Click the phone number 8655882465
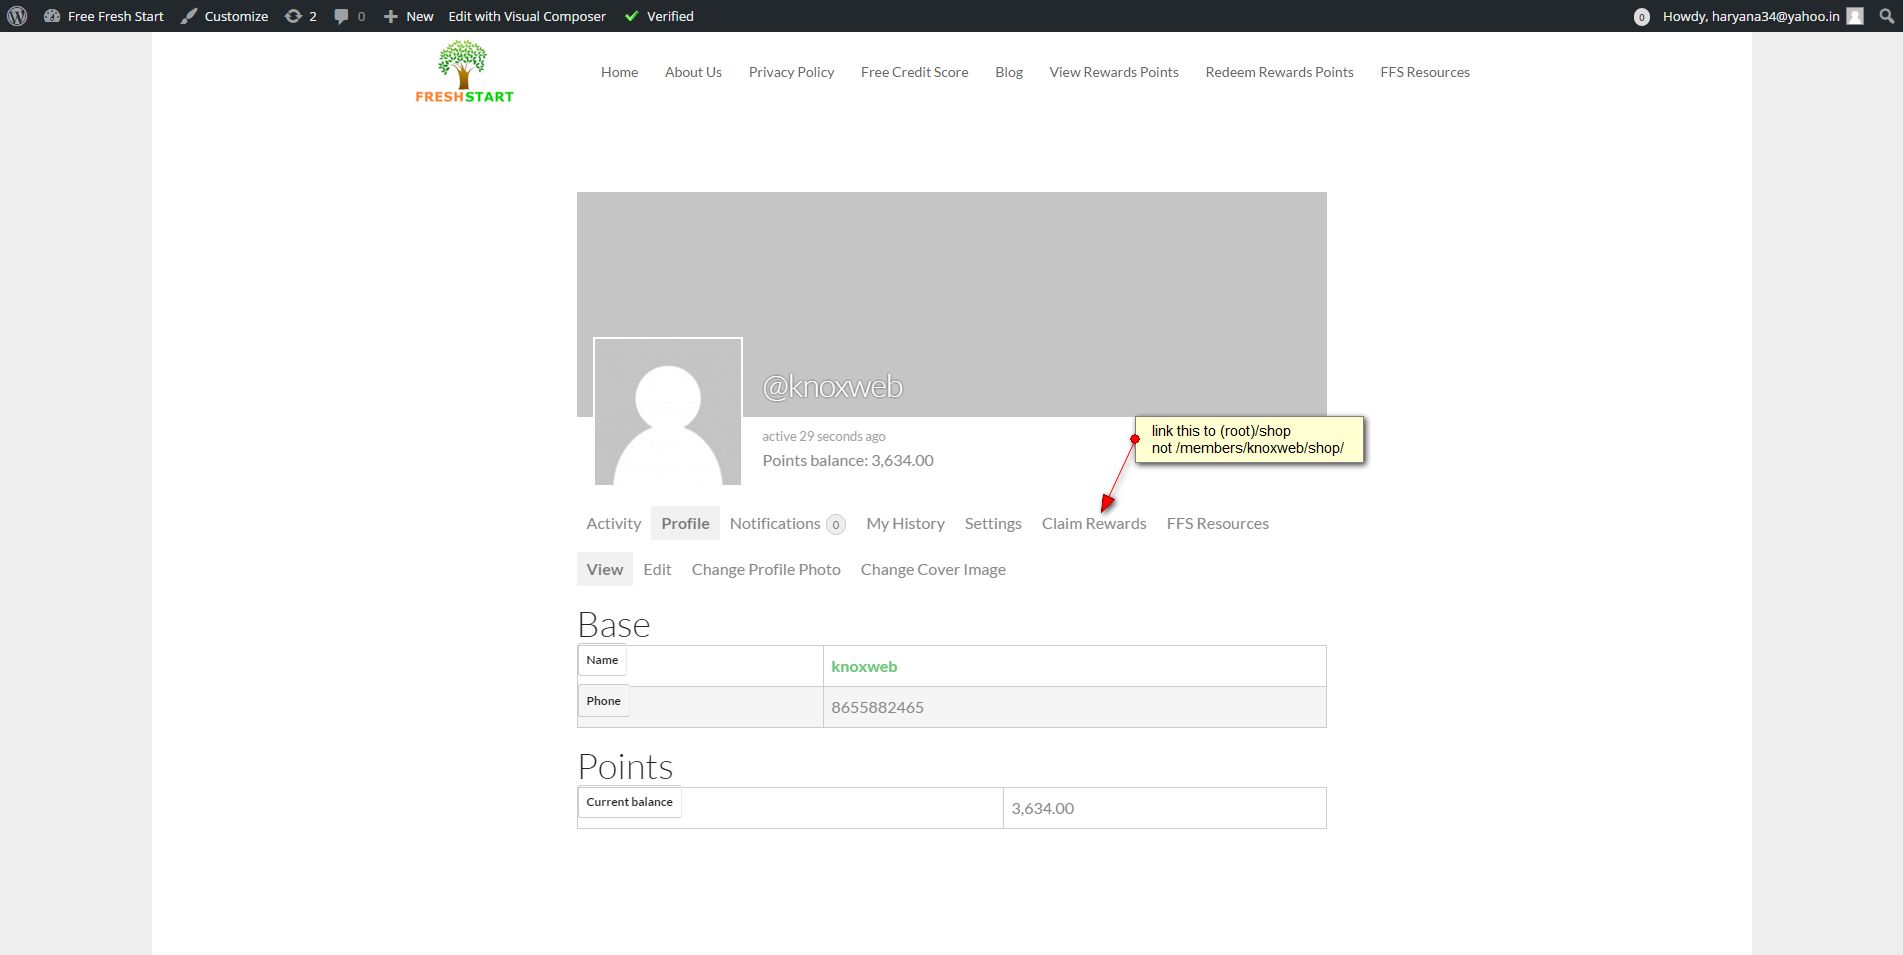Viewport: 1903px width, 955px height. pyautogui.click(x=877, y=707)
